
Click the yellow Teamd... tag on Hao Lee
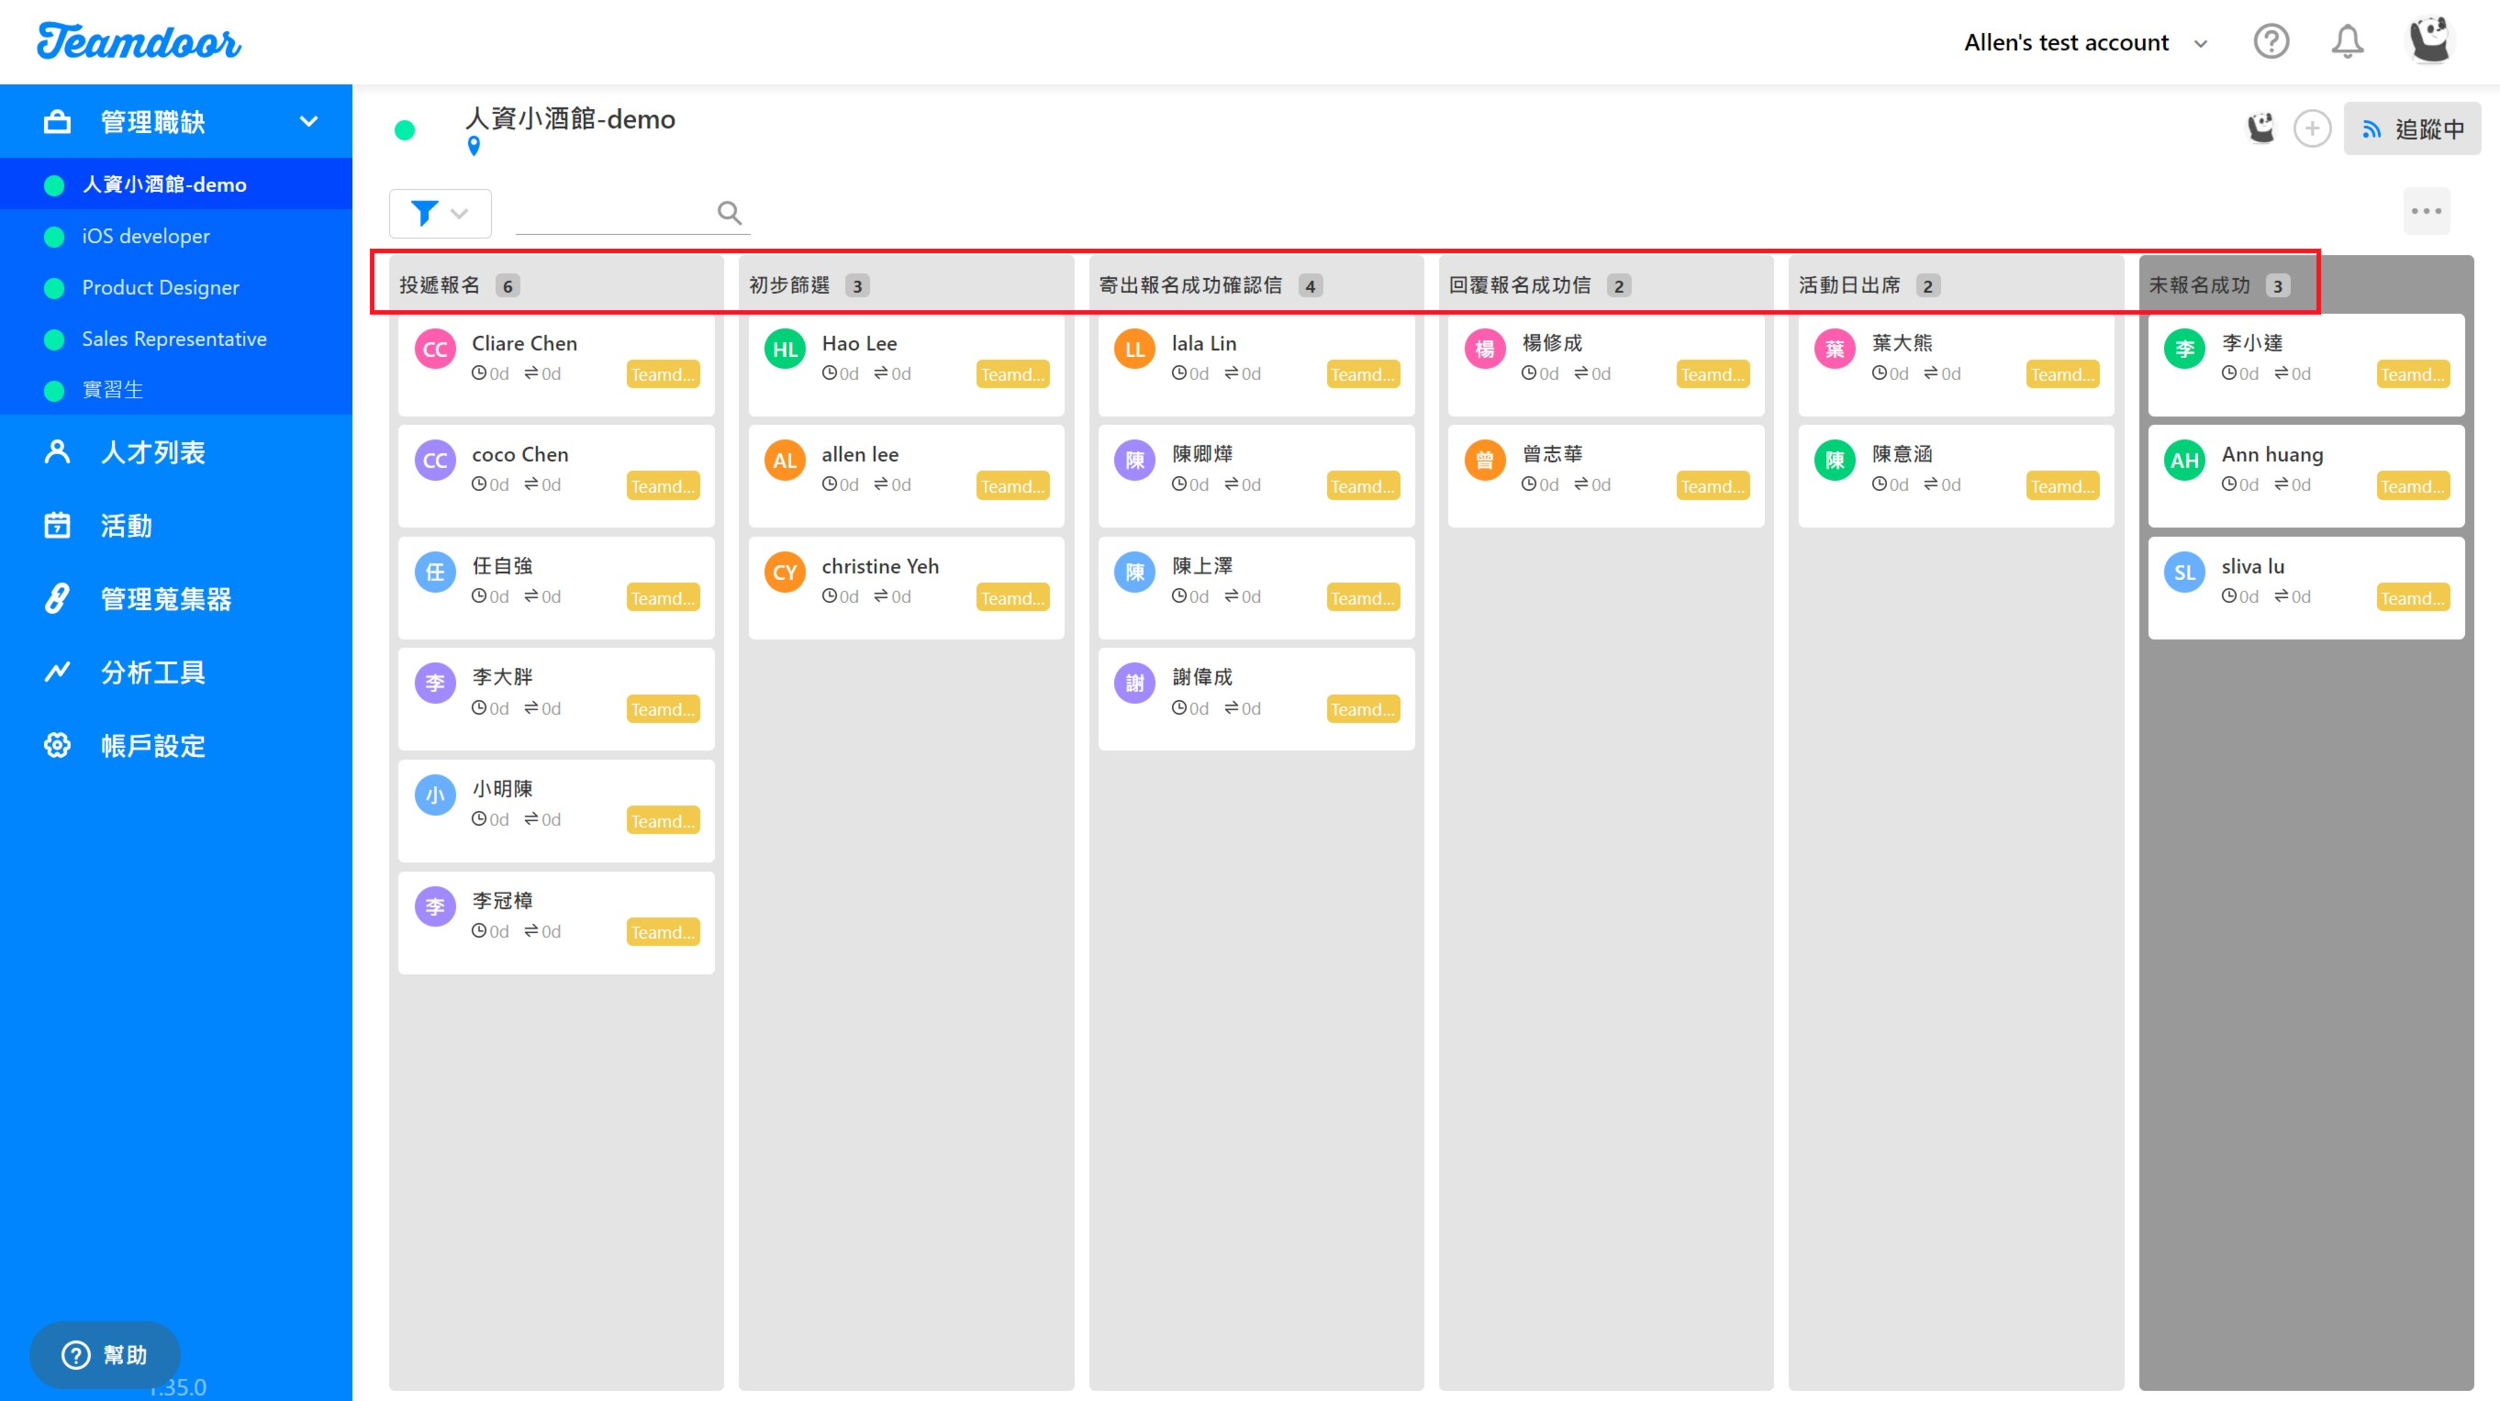(x=1012, y=375)
